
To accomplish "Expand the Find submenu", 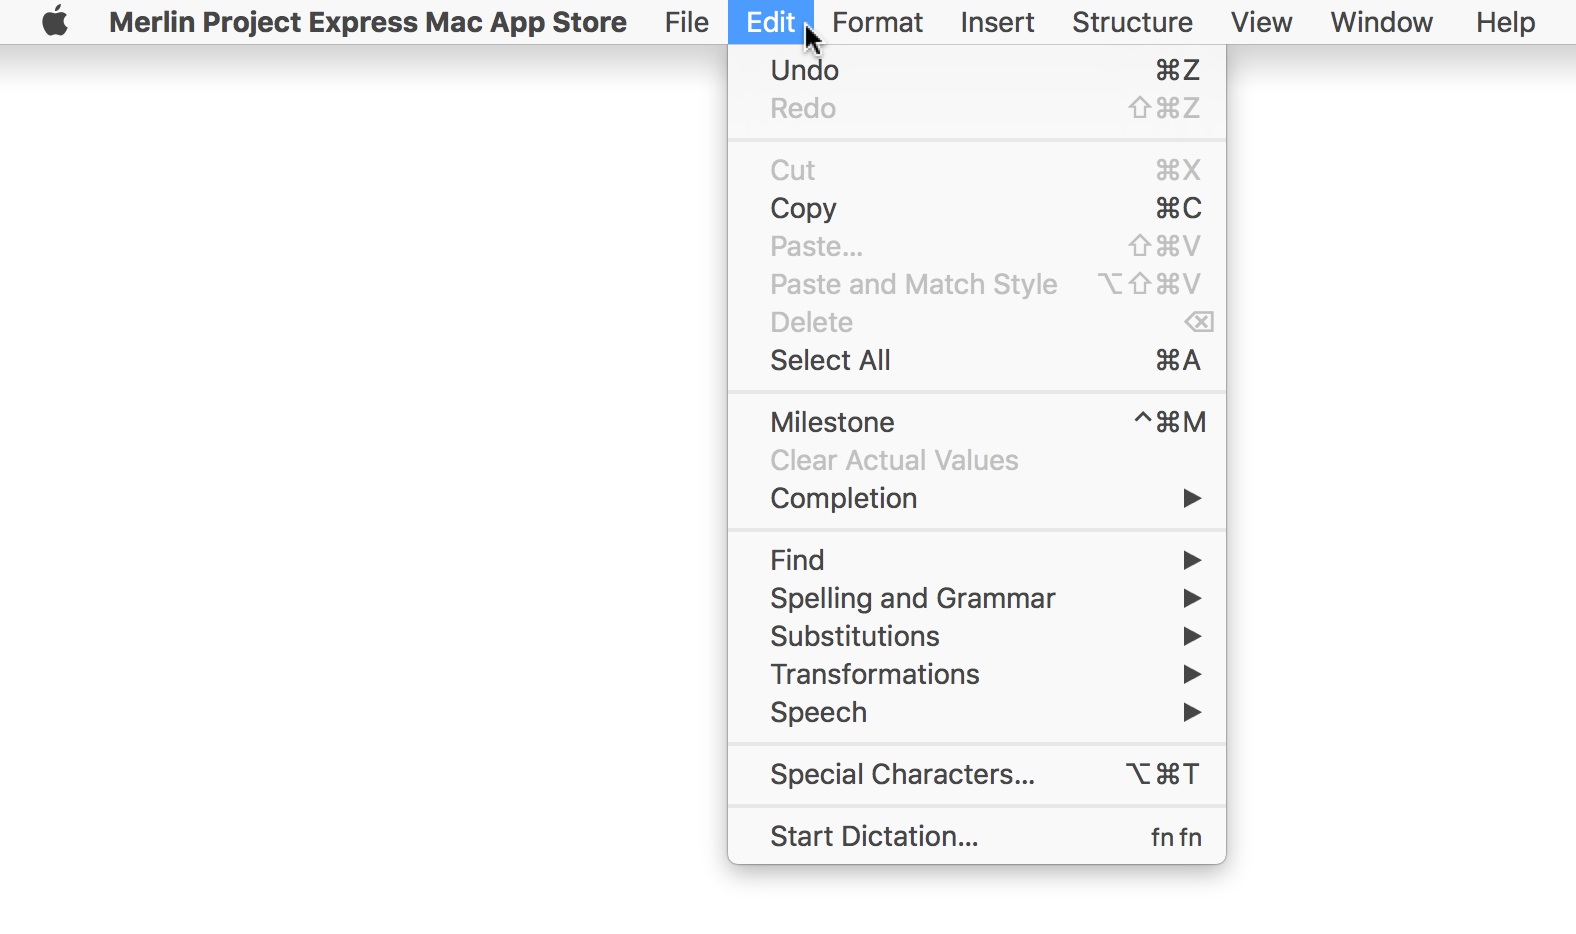I will click(x=977, y=560).
